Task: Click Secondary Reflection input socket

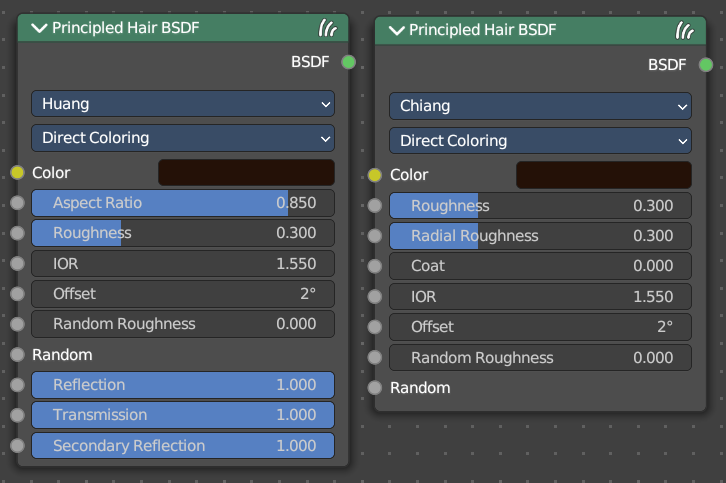Action: [18, 445]
